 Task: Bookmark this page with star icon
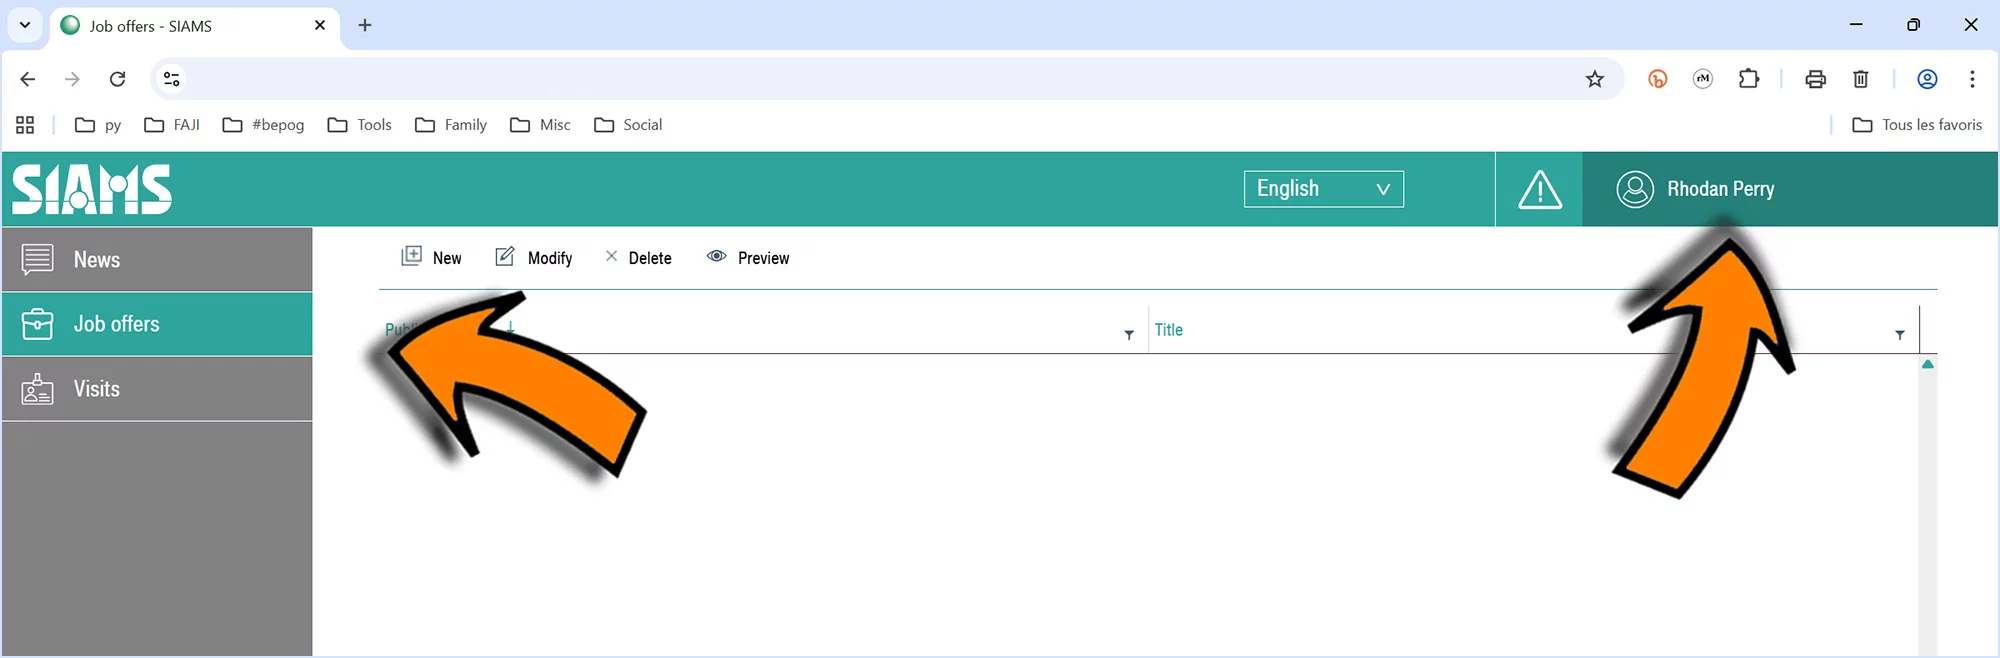1594,79
